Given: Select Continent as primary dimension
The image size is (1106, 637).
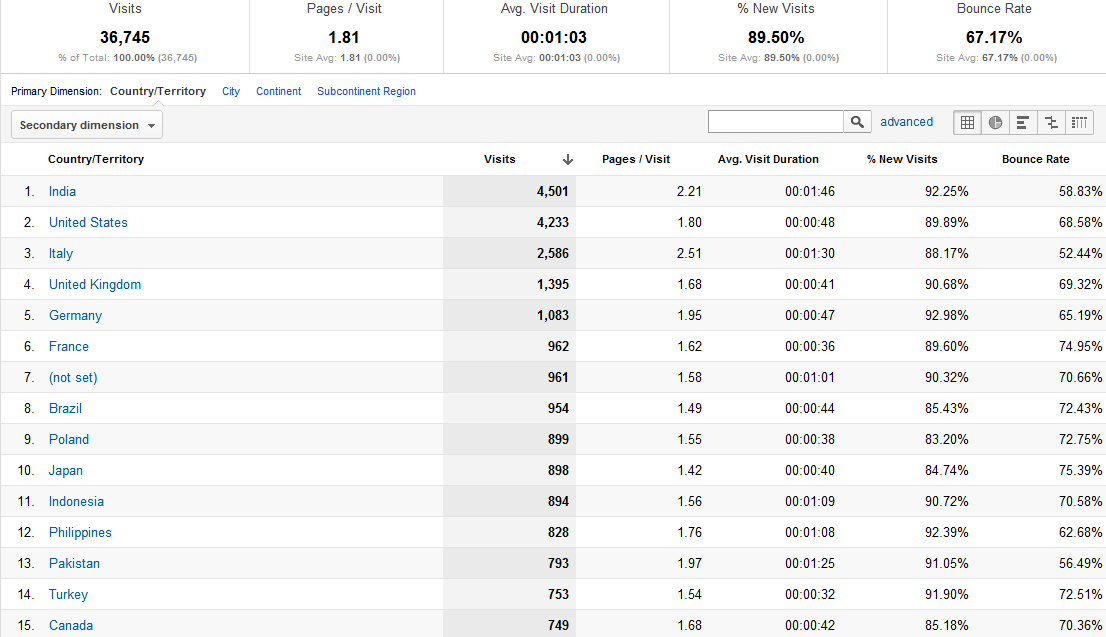Looking at the screenshot, I should (278, 91).
